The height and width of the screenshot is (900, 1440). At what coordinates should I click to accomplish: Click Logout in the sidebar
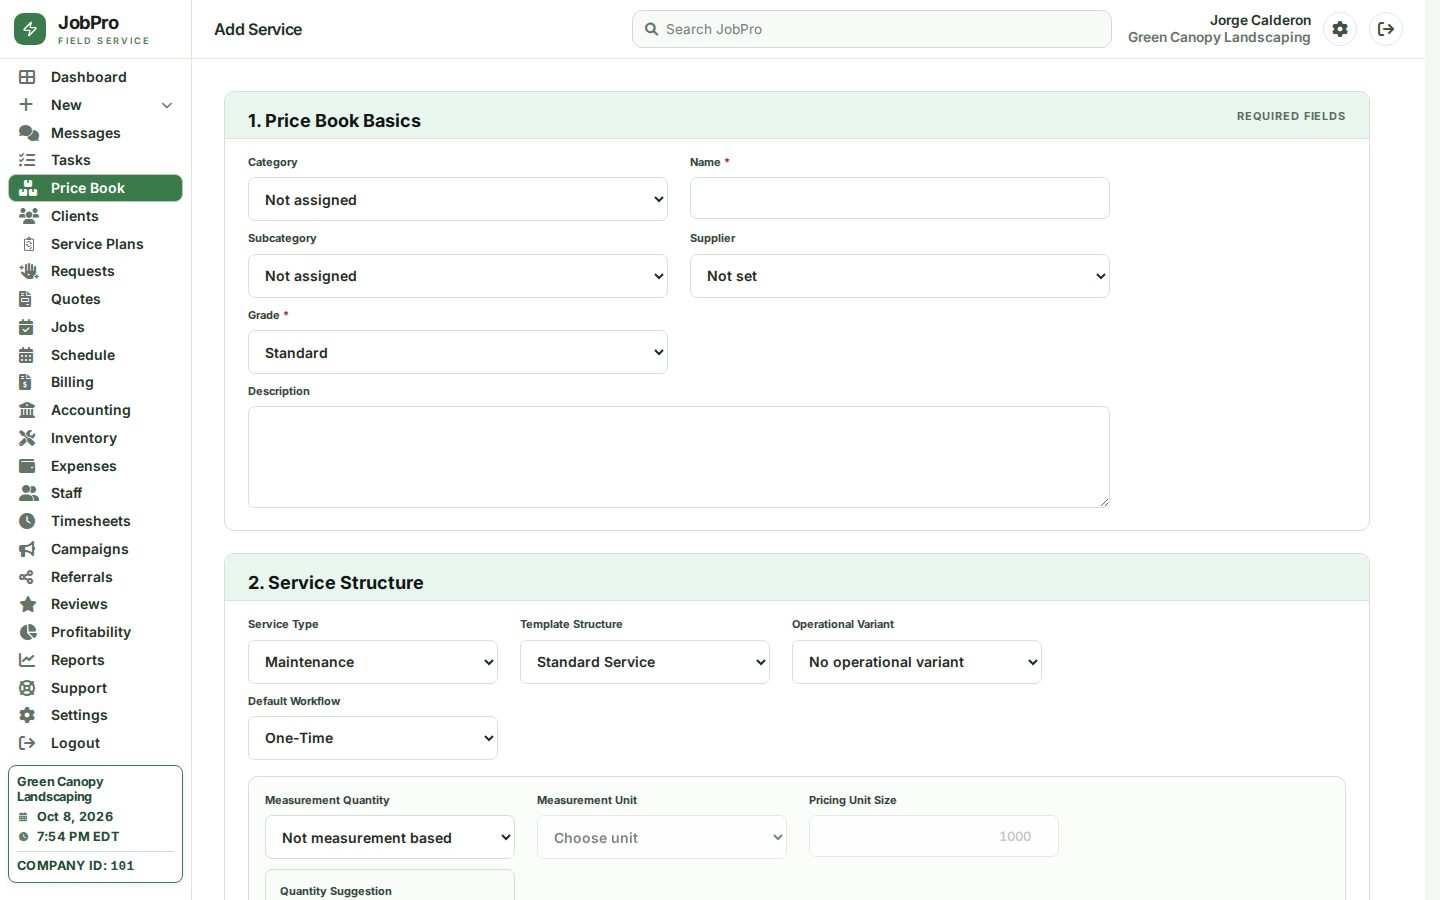click(96, 743)
